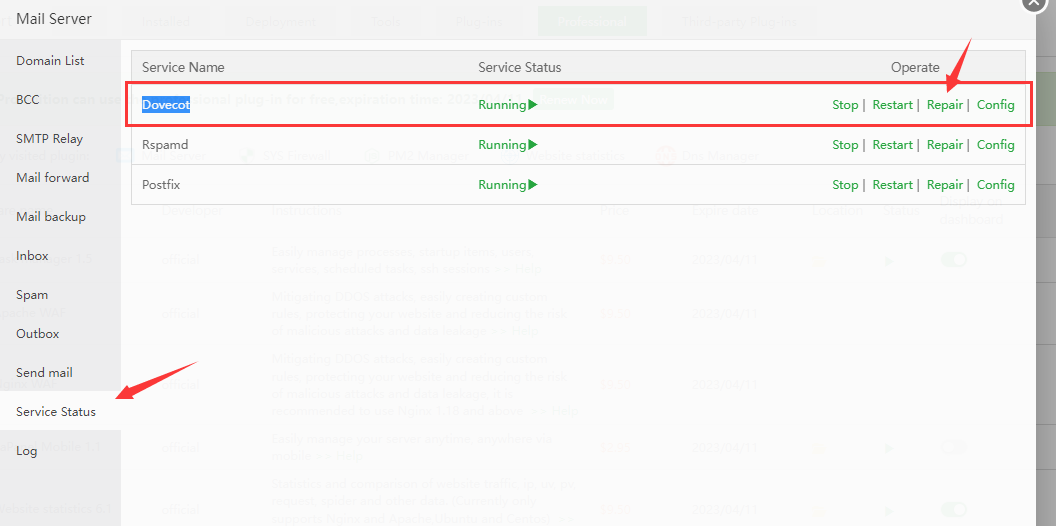Select the Service Status tab
The width and height of the screenshot is (1056, 526).
pos(56,412)
